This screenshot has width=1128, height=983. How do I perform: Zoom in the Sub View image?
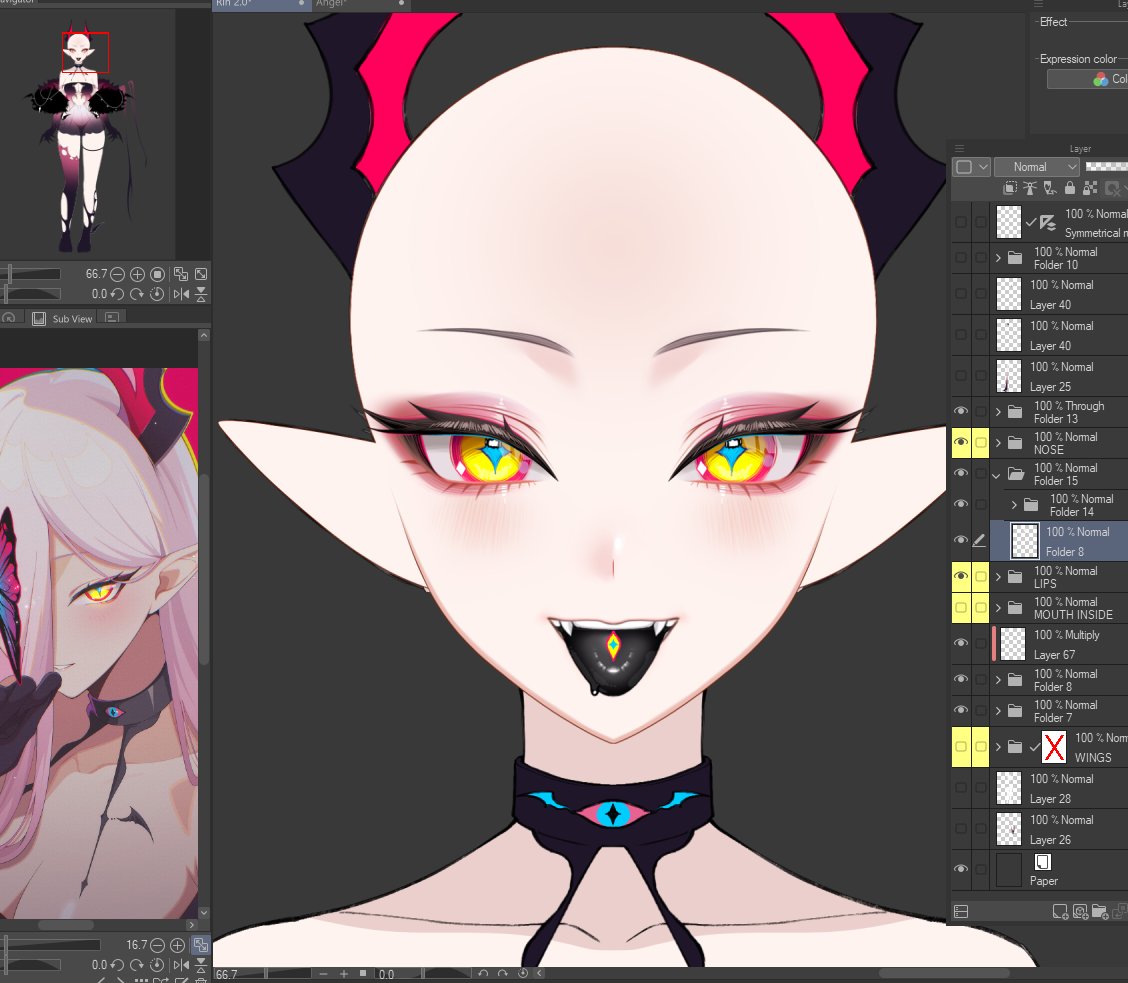tap(178, 945)
